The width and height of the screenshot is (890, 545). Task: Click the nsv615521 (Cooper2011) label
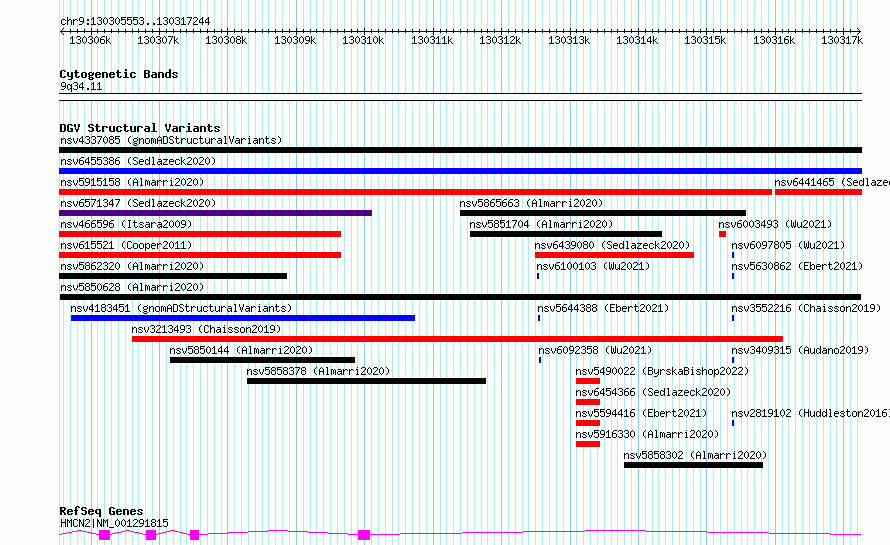pos(126,245)
